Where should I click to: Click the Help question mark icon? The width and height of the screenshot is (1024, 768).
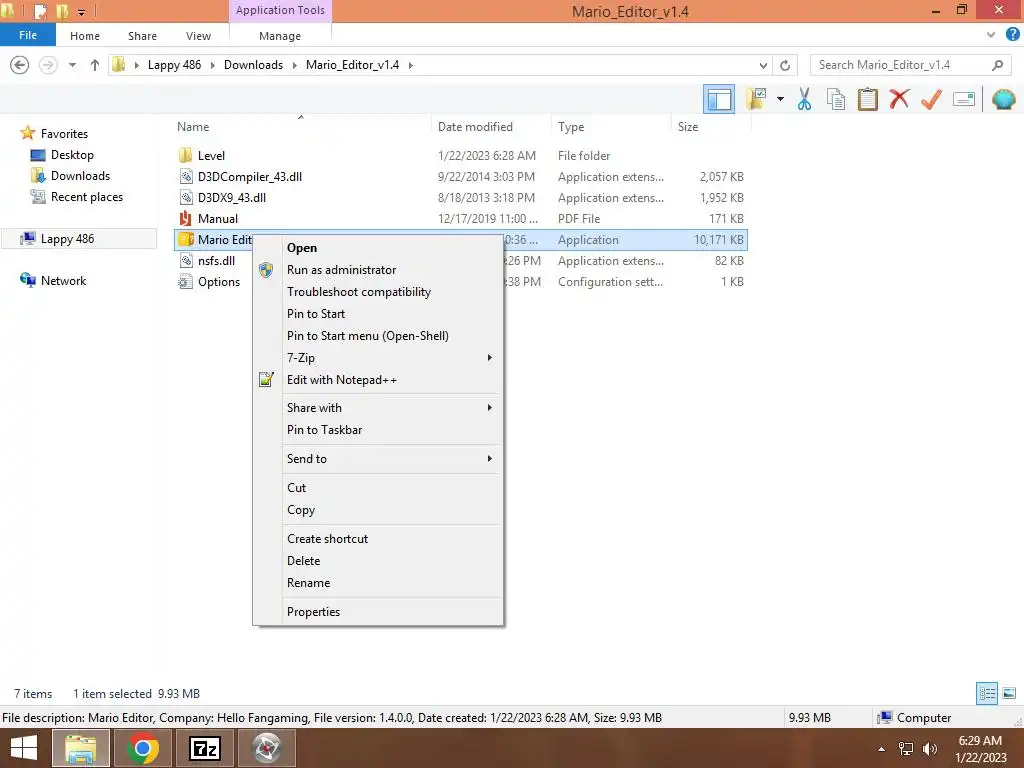1012,35
